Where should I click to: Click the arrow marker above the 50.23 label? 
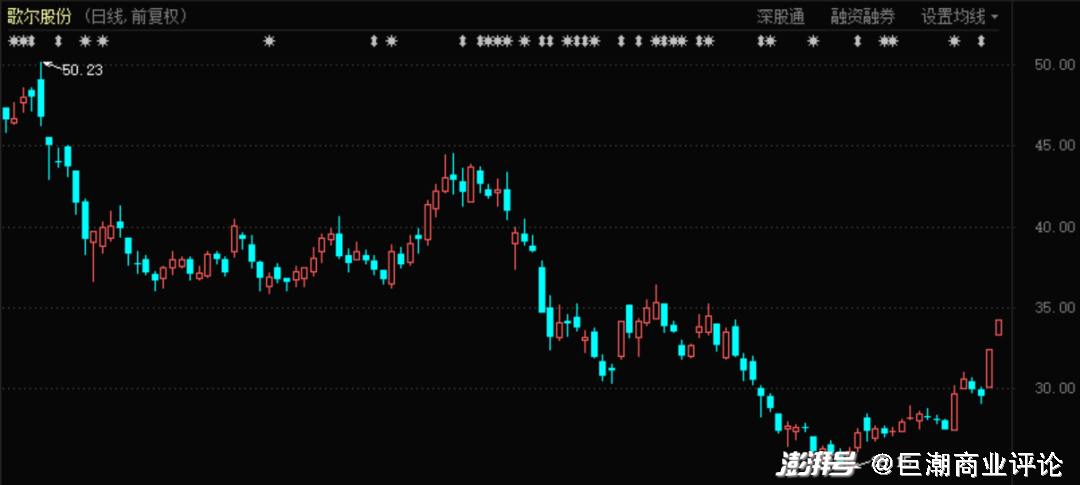[x=57, y=41]
